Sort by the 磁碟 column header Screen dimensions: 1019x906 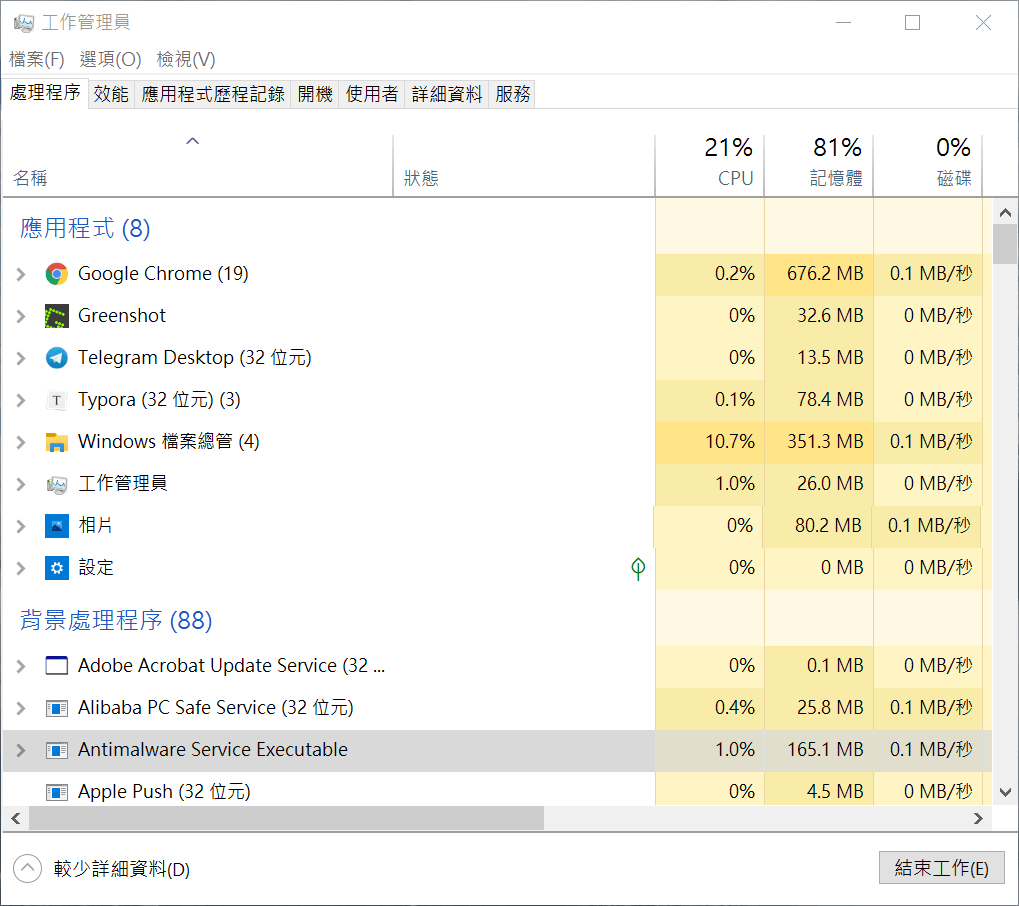tap(928, 165)
